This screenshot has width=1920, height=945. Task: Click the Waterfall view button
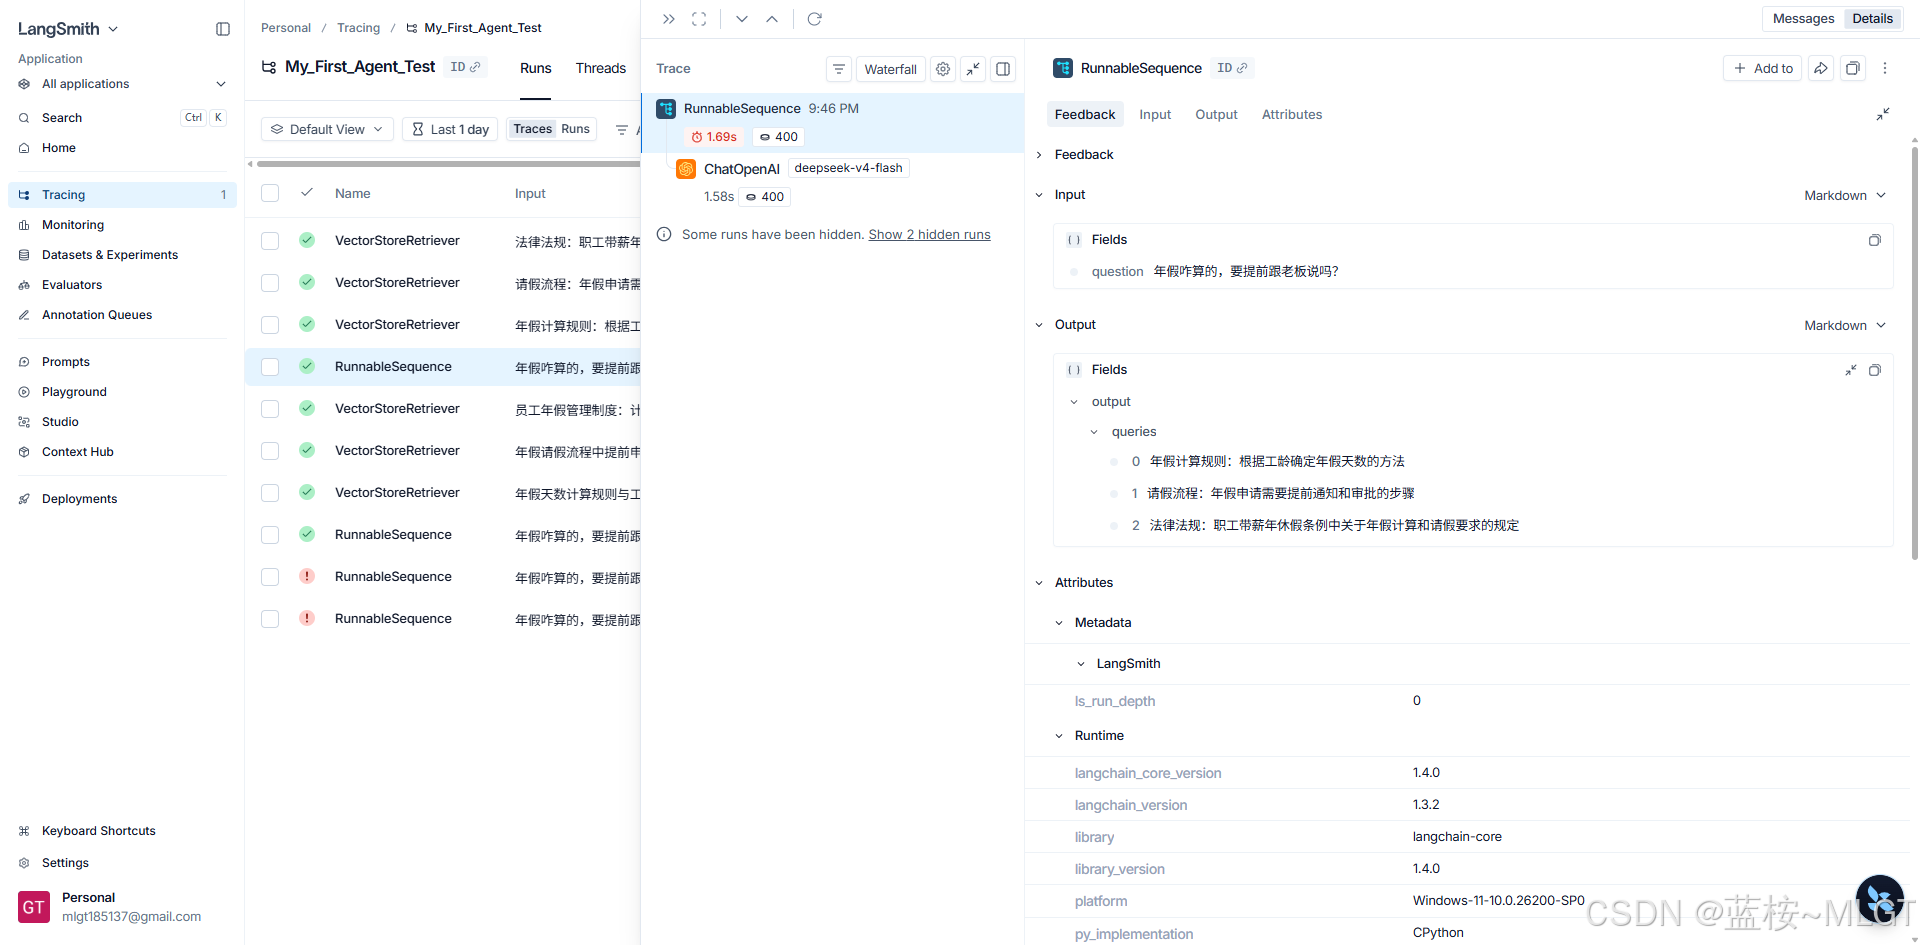[890, 69]
